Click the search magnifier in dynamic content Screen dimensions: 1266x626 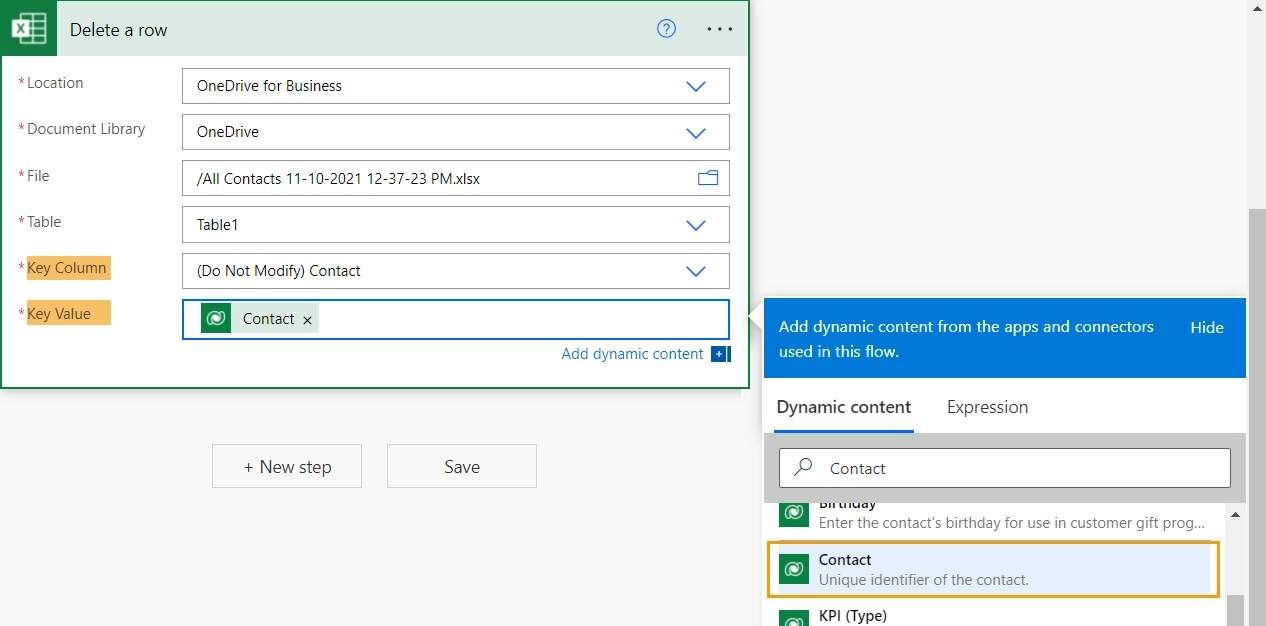point(803,468)
